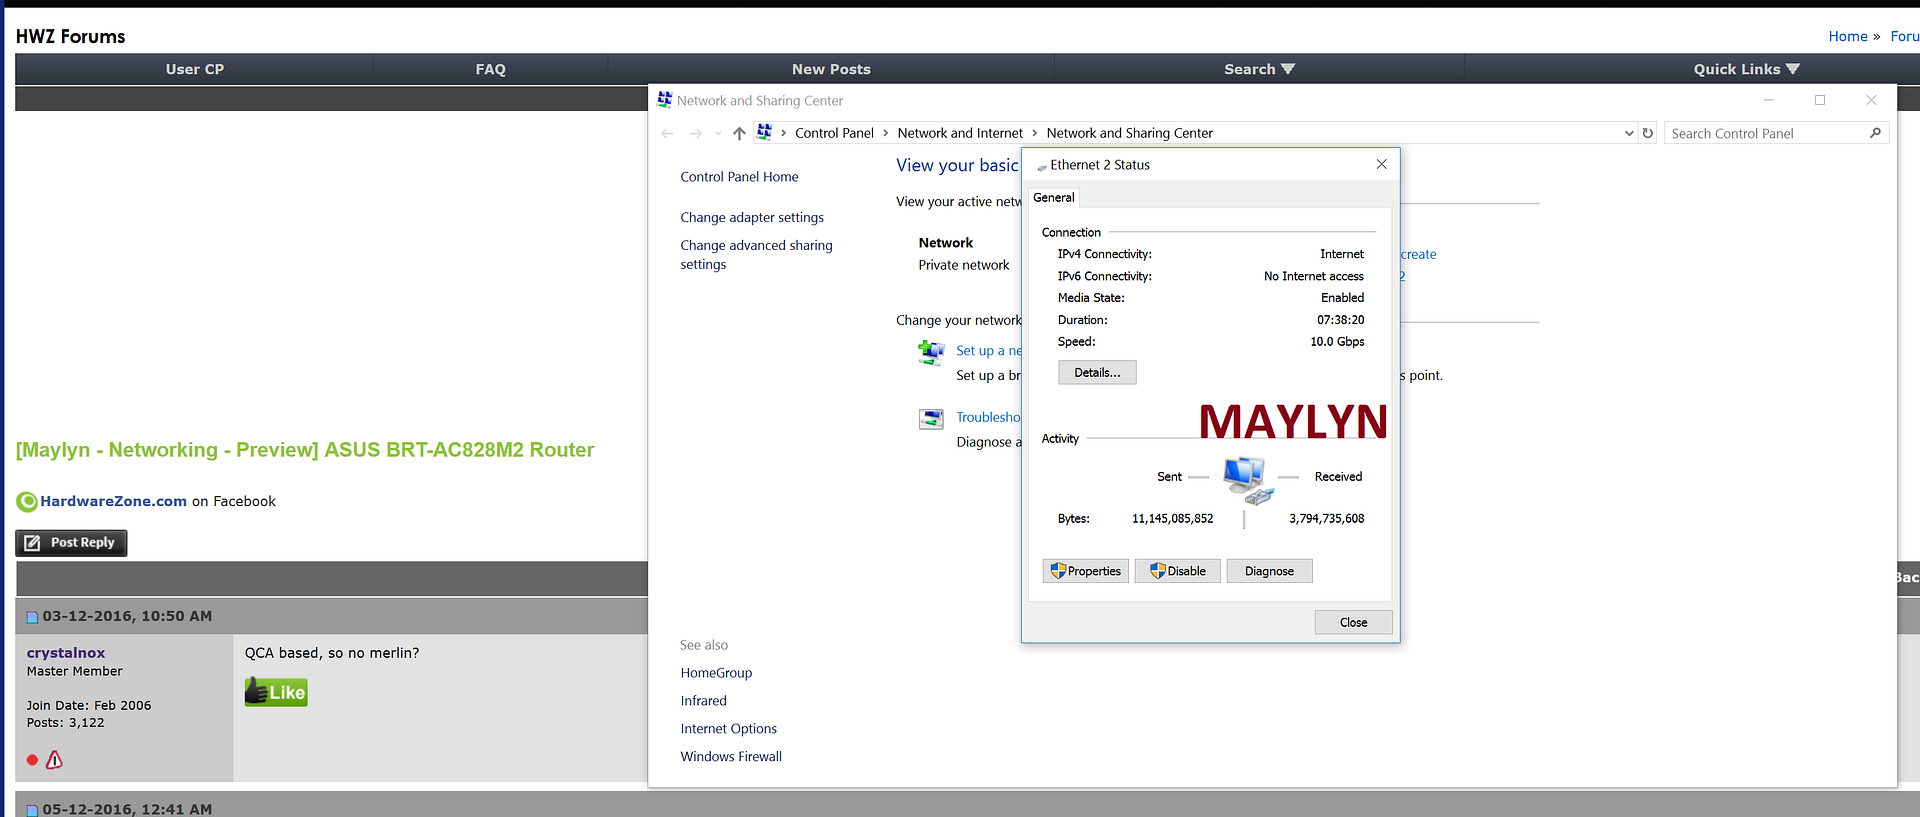
Task: Click the 3,794,735,608 bytes received value
Action: pos(1326,519)
